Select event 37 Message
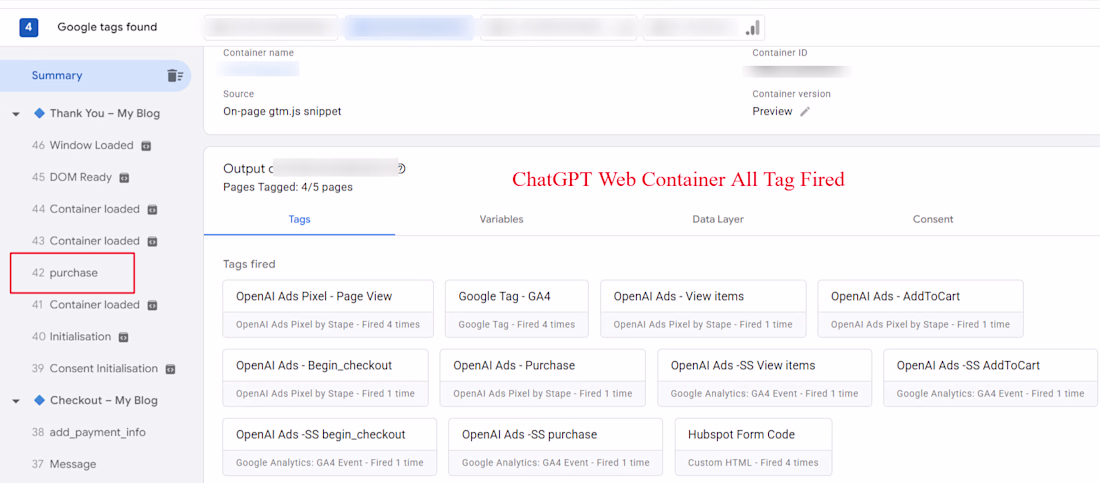This screenshot has width=1100, height=483. 64,465
